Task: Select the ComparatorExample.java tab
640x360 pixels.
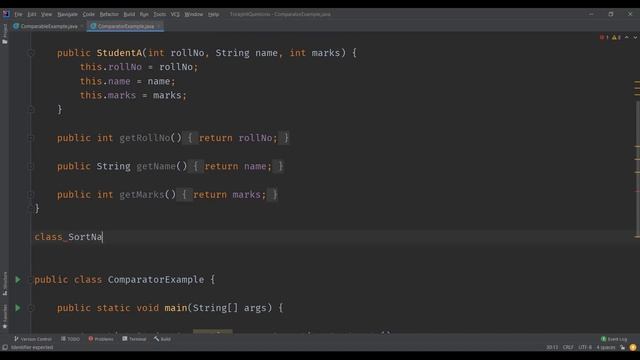Action: (126, 26)
